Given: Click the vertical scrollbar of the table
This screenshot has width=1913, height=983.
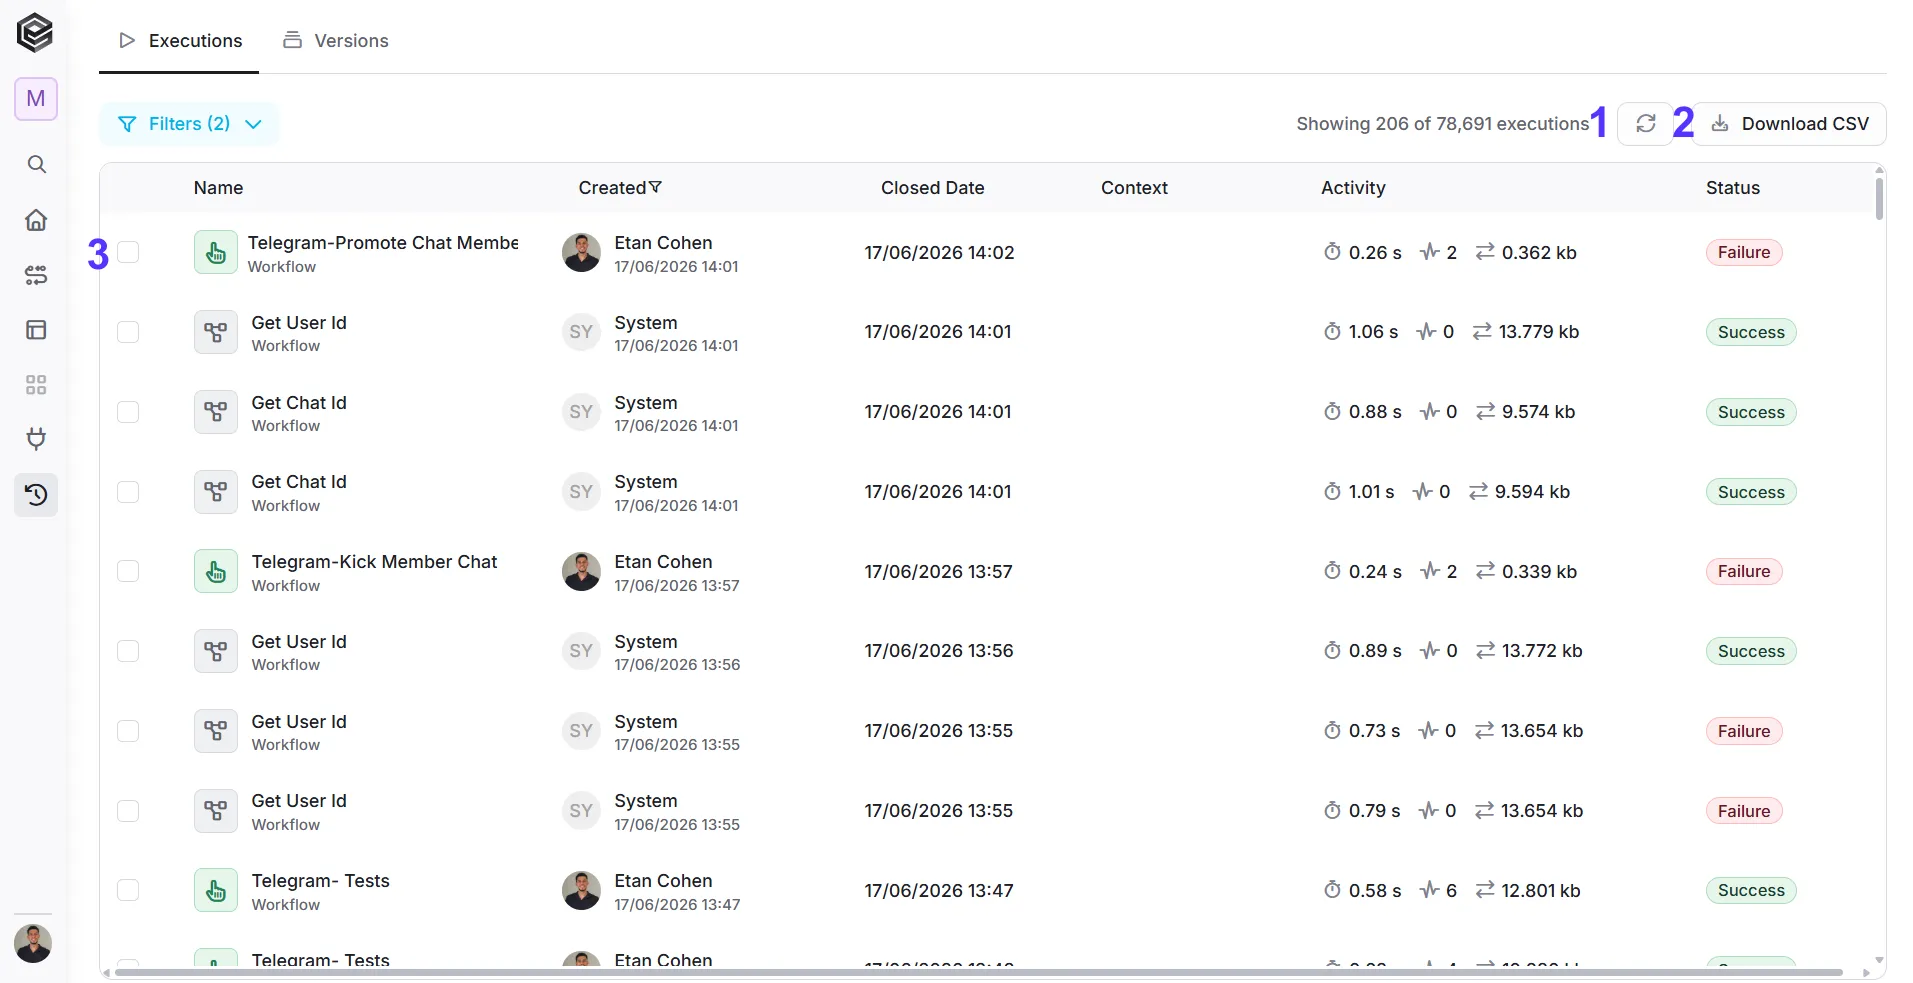Looking at the screenshot, I should pos(1879,199).
